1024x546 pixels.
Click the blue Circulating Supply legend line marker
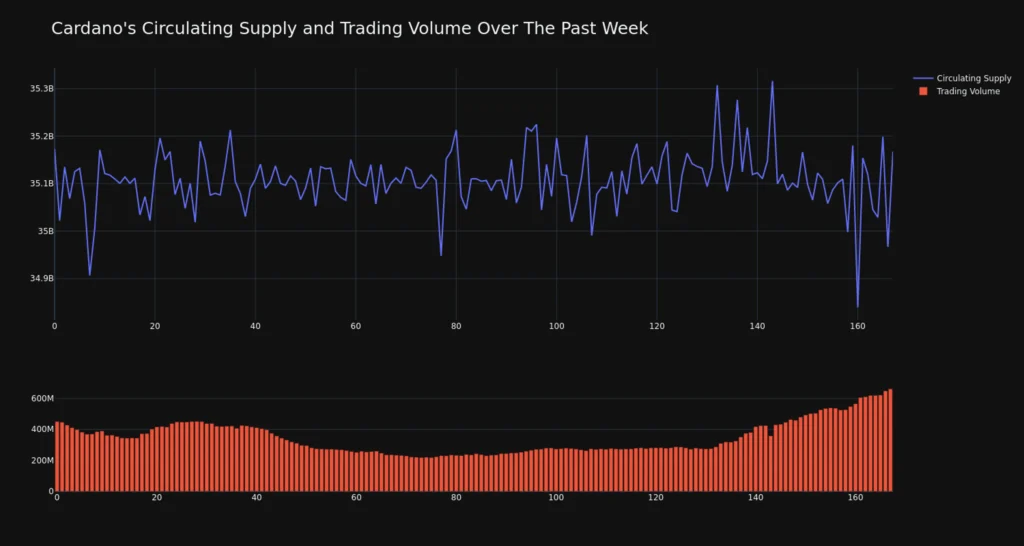(x=922, y=78)
